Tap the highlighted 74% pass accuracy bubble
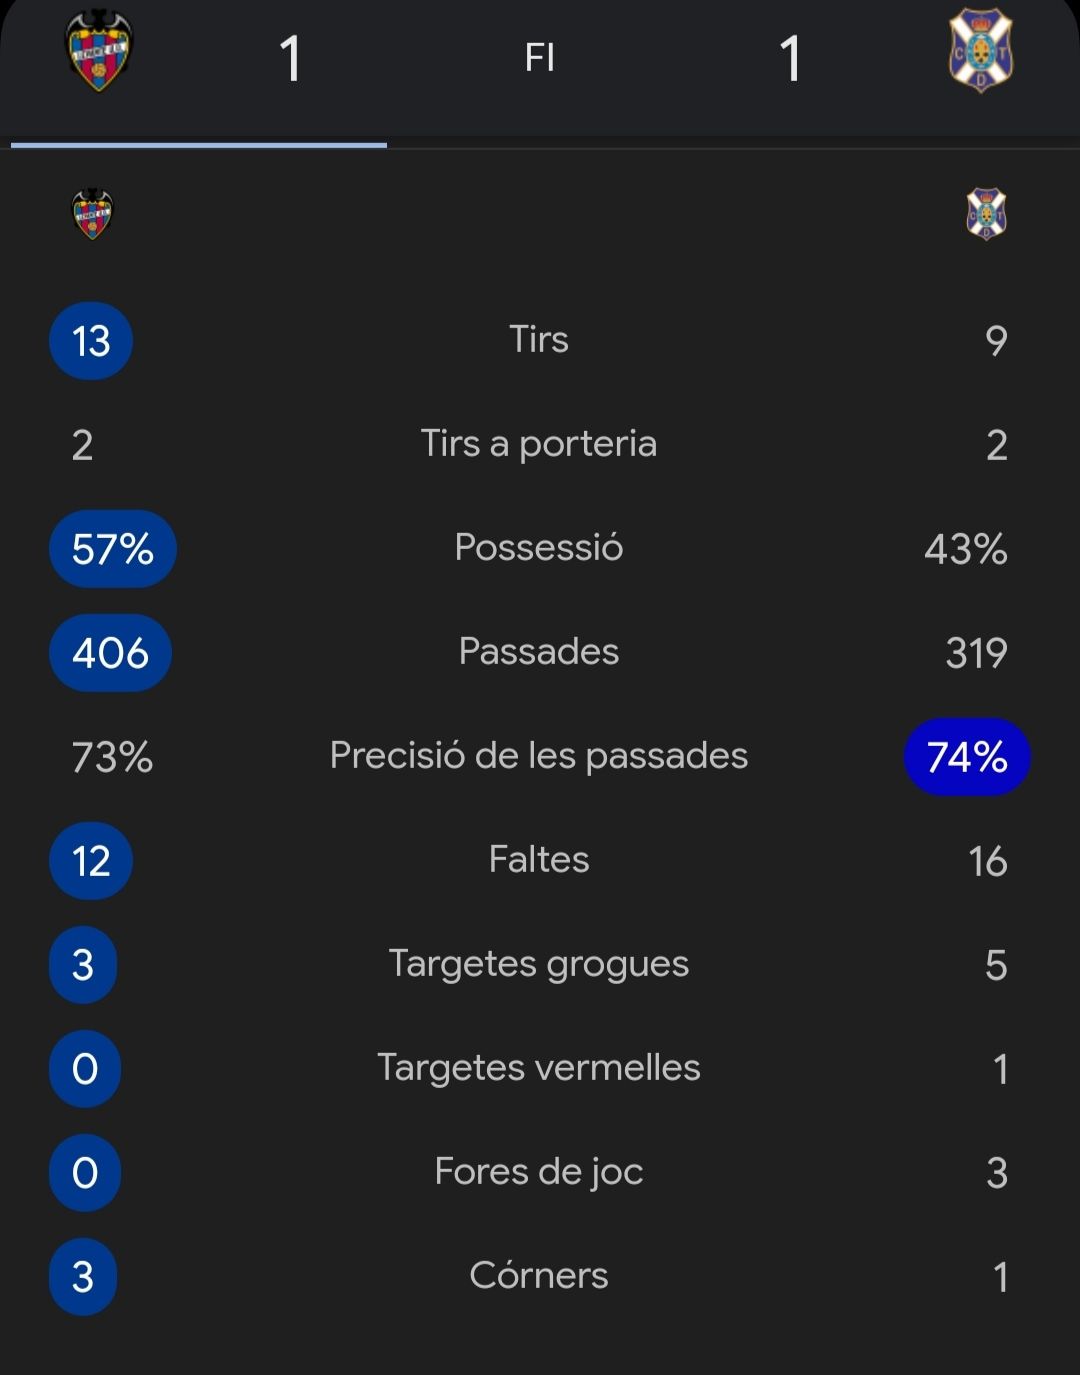Image resolution: width=1080 pixels, height=1375 pixels. tap(967, 757)
